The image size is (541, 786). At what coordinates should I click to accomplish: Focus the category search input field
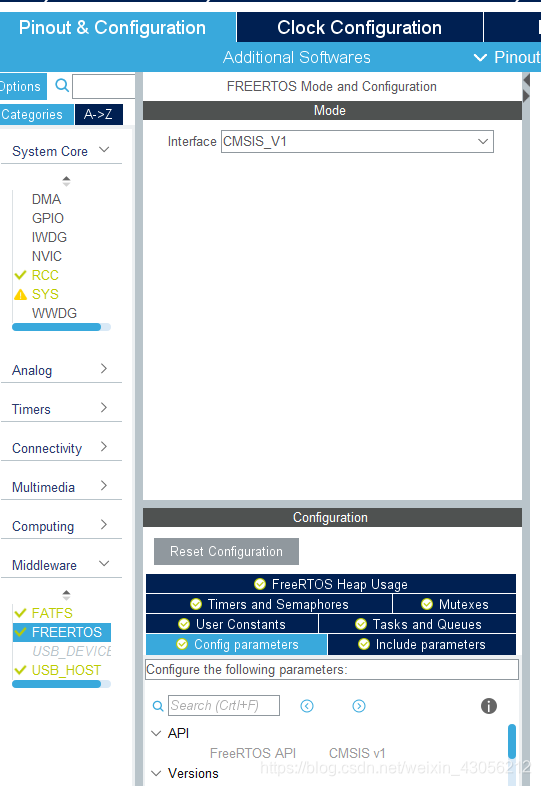[x=104, y=86]
